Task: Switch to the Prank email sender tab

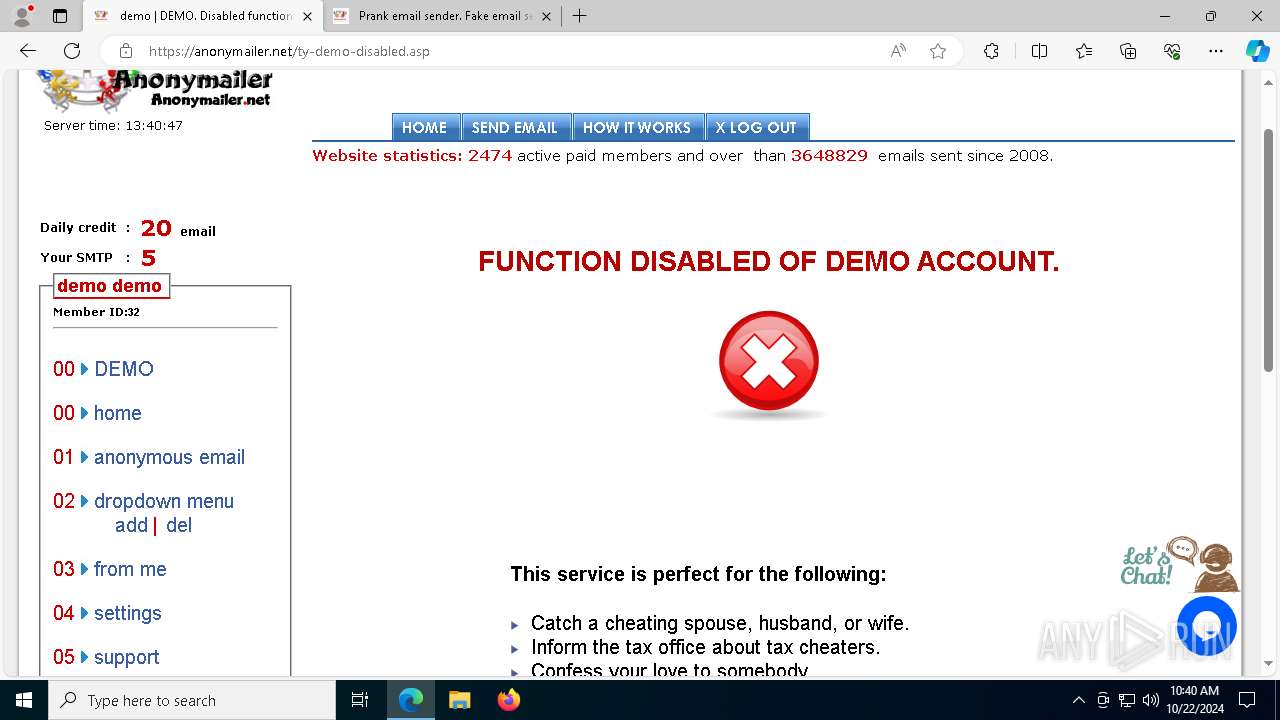Action: pyautogui.click(x=444, y=16)
